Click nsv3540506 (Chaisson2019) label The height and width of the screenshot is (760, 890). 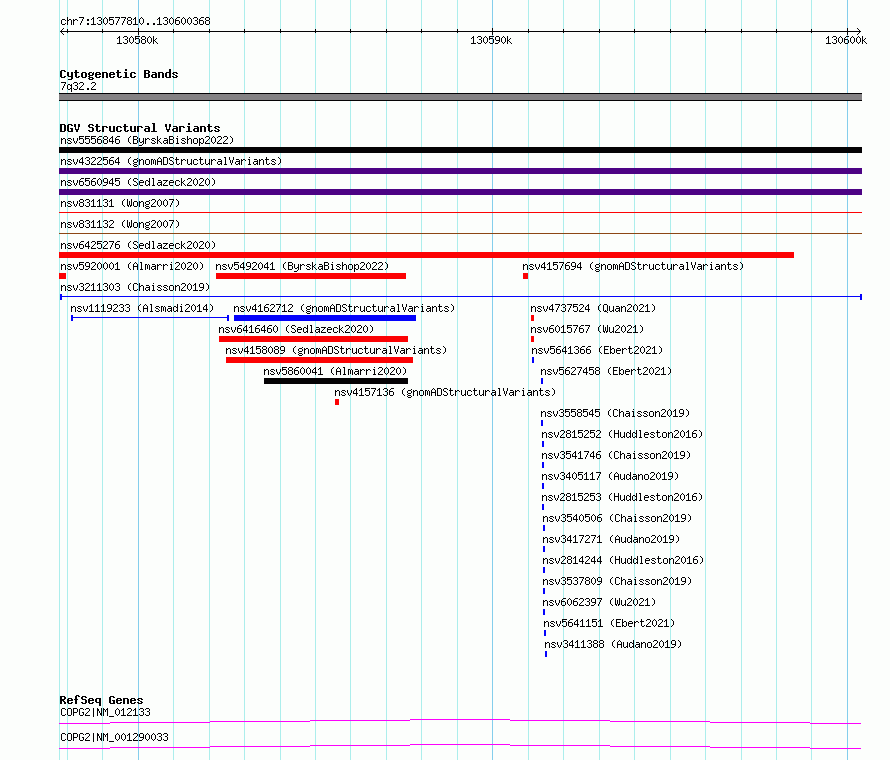[x=618, y=518]
